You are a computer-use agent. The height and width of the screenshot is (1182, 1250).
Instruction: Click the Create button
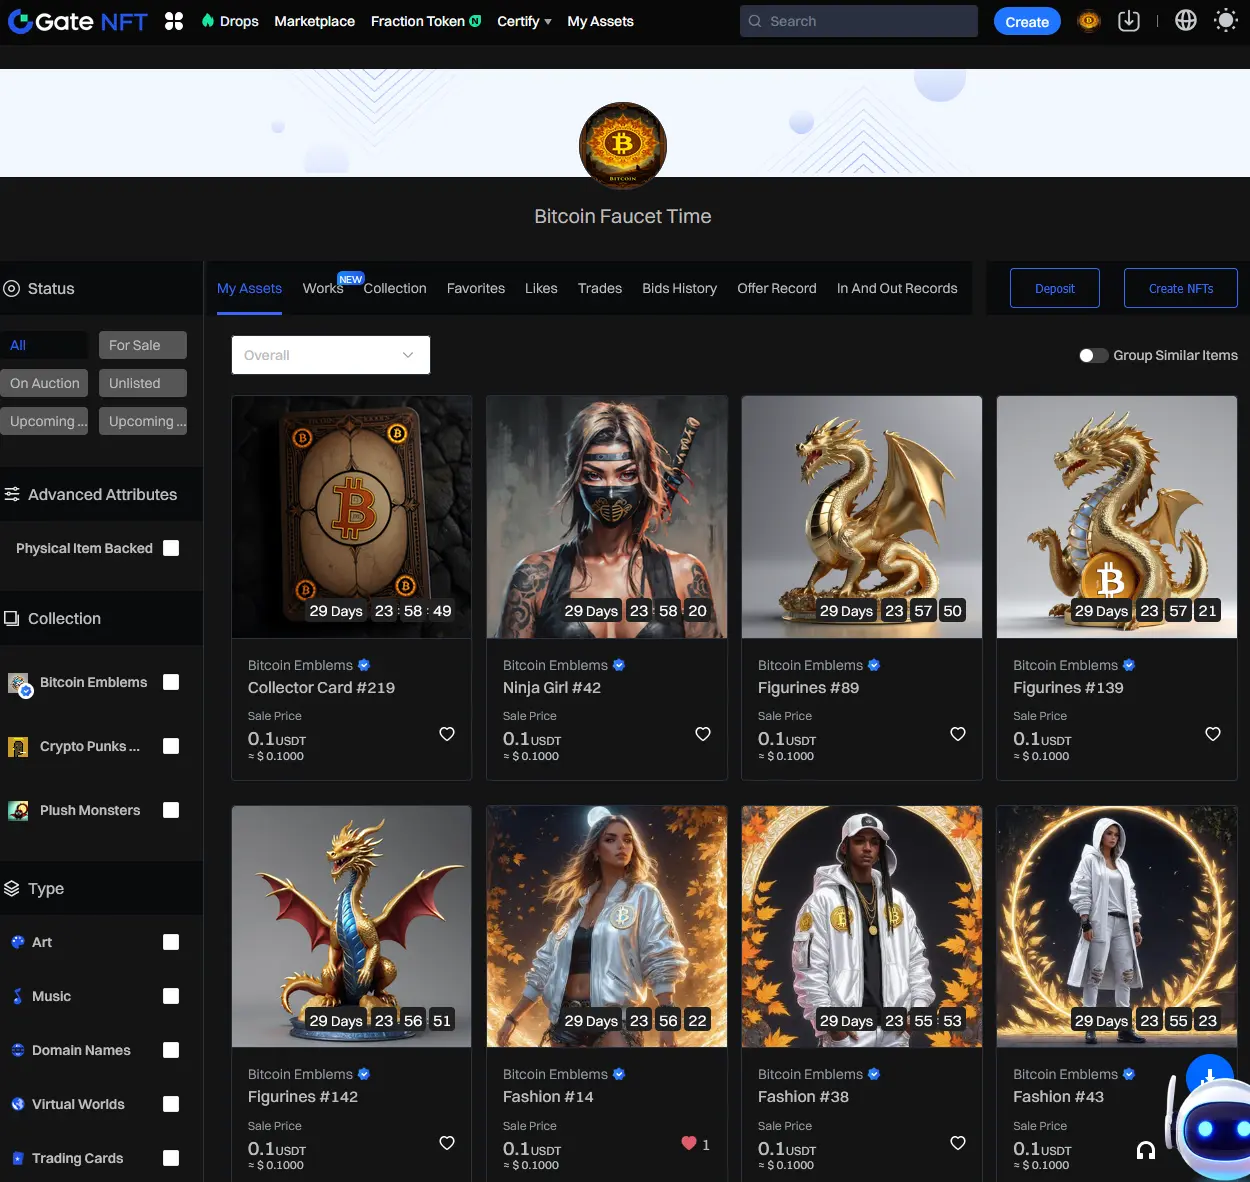[x=1027, y=21]
